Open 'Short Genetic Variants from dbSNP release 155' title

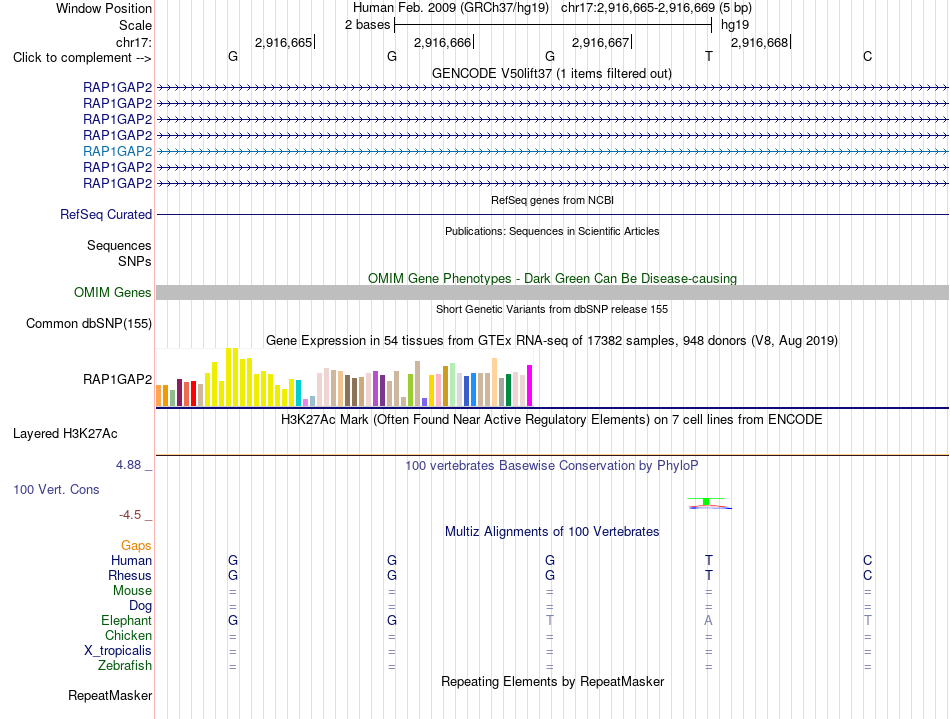click(x=552, y=309)
